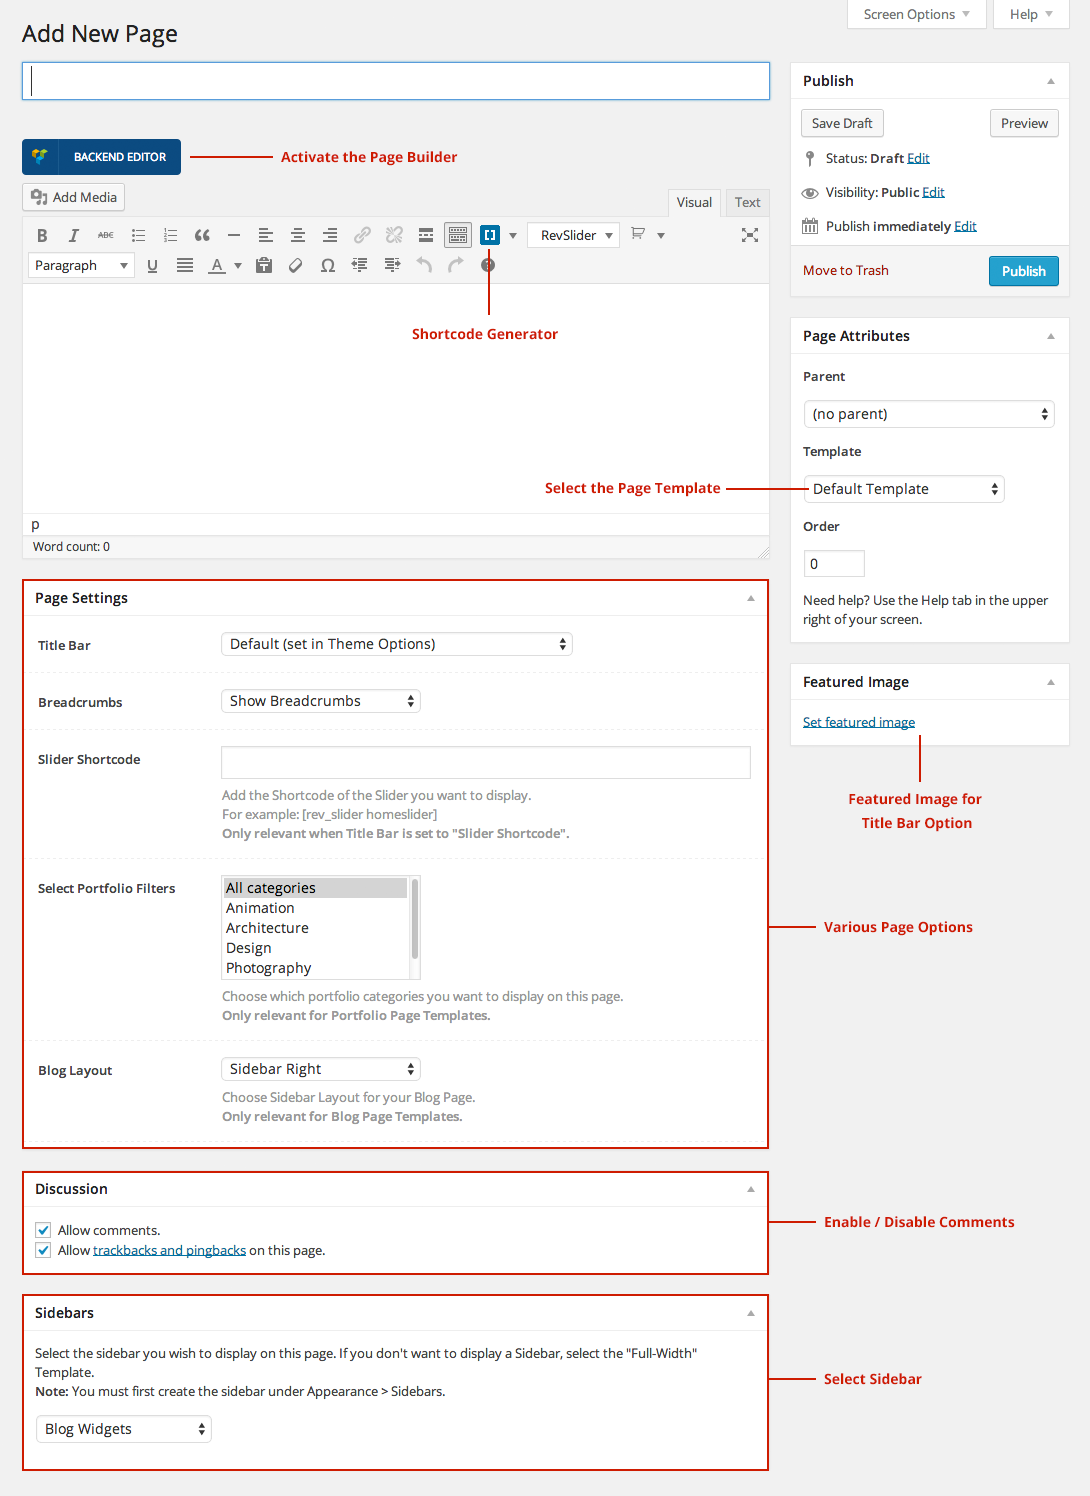Enter distraction-free fullscreen mode
1090x1496 pixels.
click(x=749, y=236)
